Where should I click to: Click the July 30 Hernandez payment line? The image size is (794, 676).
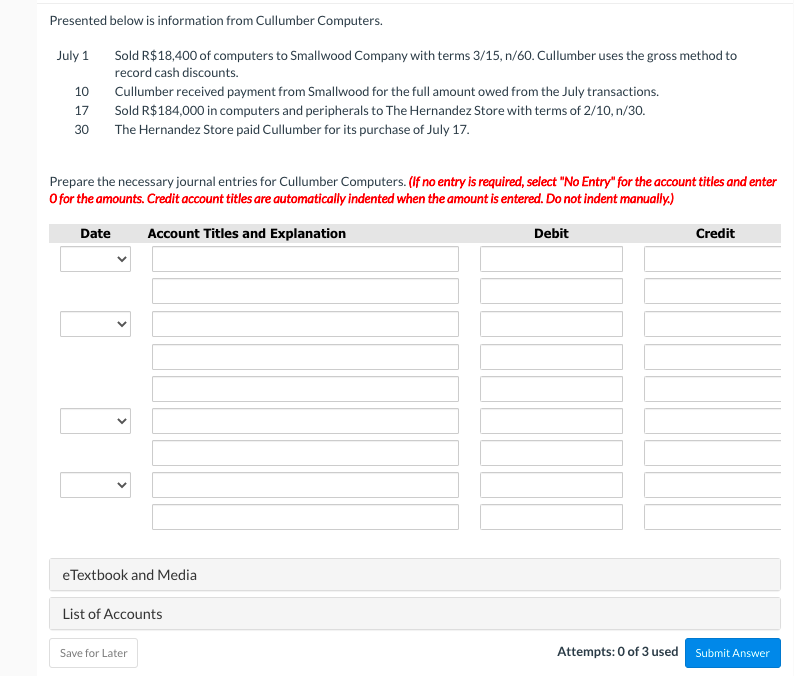pyautogui.click(x=292, y=130)
